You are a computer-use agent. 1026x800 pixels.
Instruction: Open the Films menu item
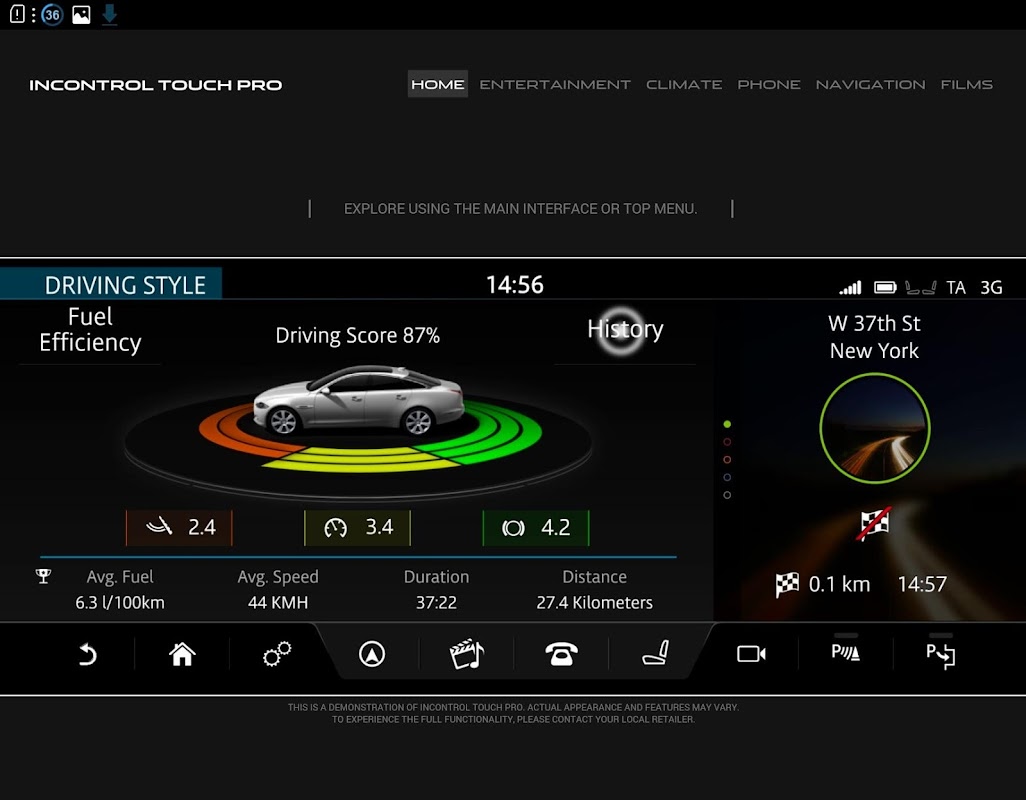point(966,84)
